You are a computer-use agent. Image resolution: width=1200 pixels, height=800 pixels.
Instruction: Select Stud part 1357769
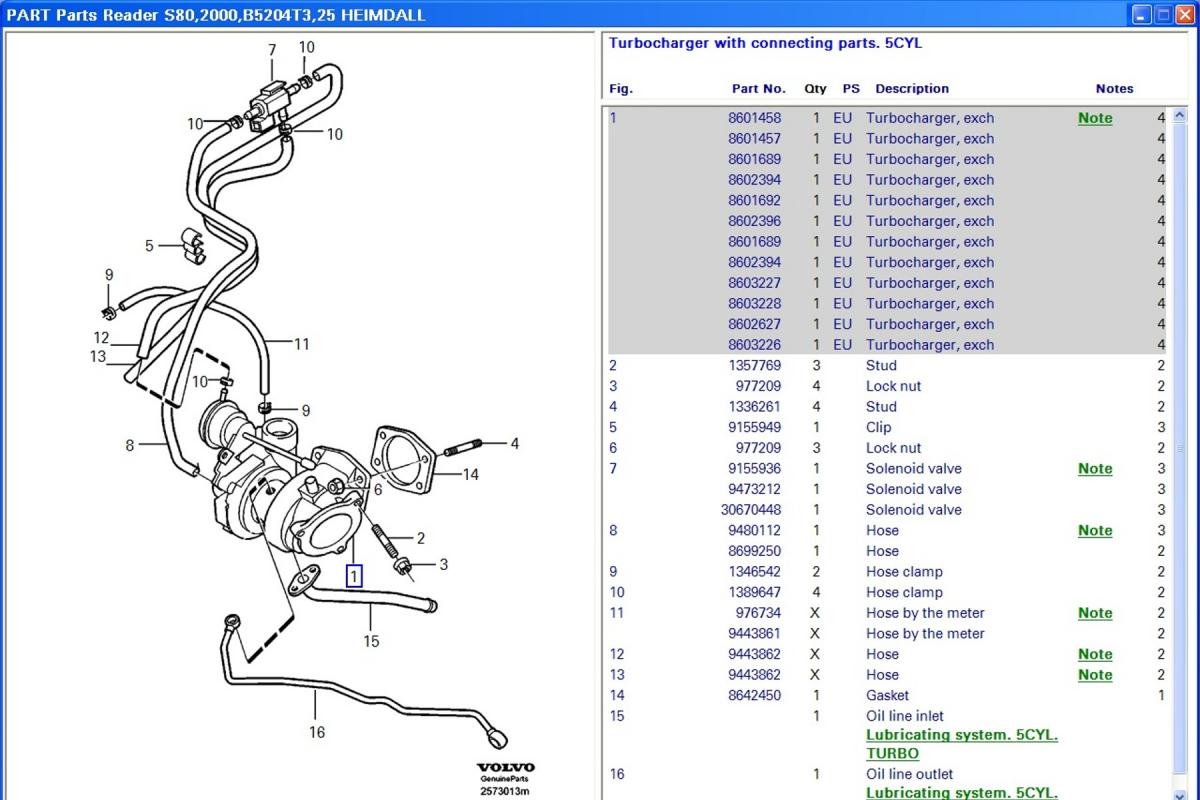(886, 366)
